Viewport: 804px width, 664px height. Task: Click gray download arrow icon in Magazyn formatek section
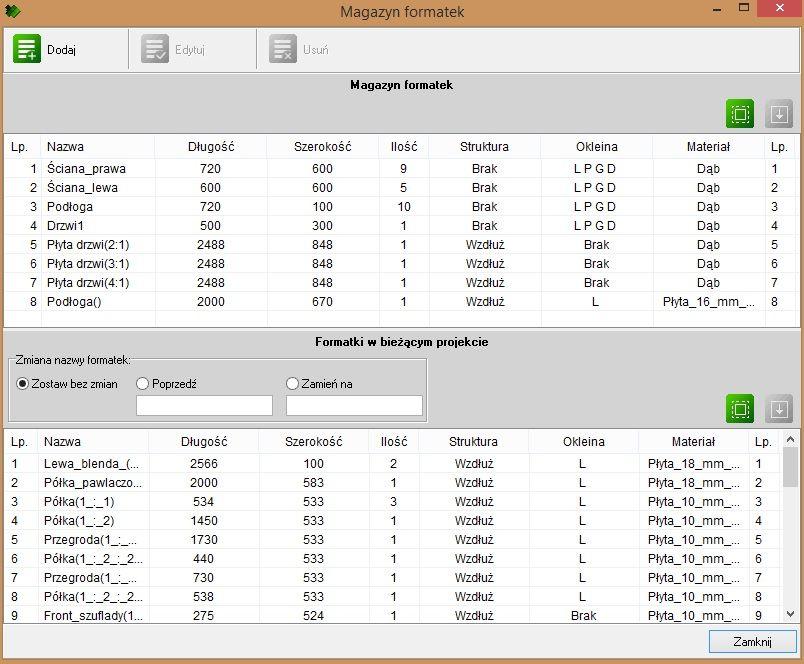pyautogui.click(x=779, y=114)
